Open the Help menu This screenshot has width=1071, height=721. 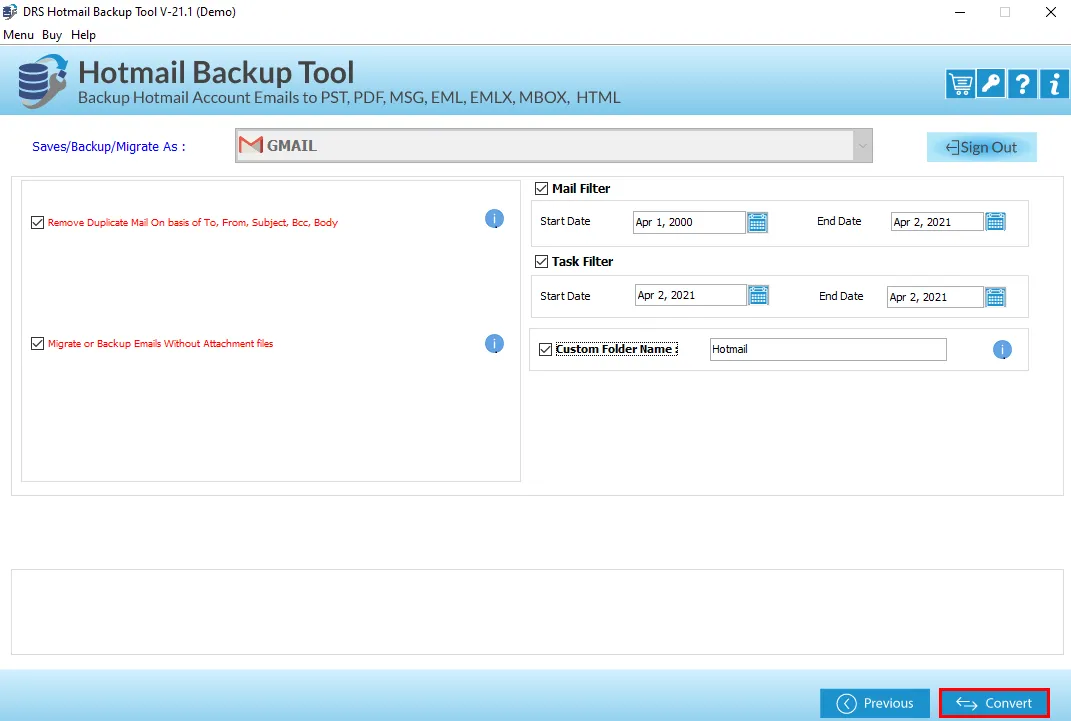click(x=83, y=35)
